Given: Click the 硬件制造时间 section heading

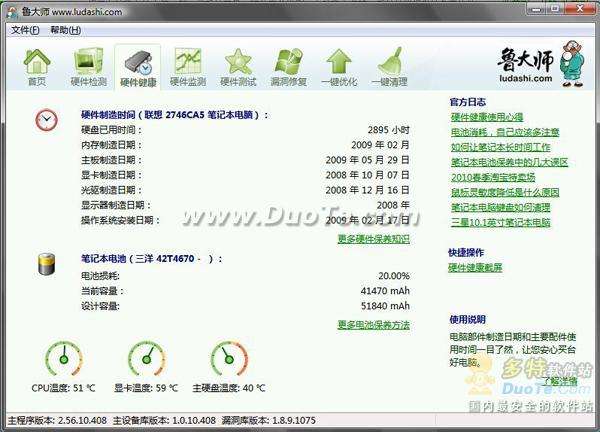Looking at the screenshot, I should [x=174, y=115].
